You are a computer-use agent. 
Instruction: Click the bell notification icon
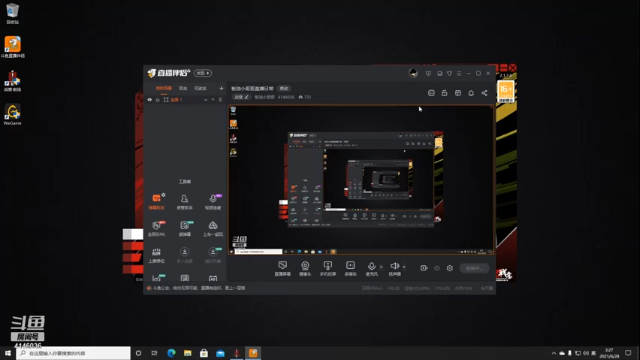471,93
